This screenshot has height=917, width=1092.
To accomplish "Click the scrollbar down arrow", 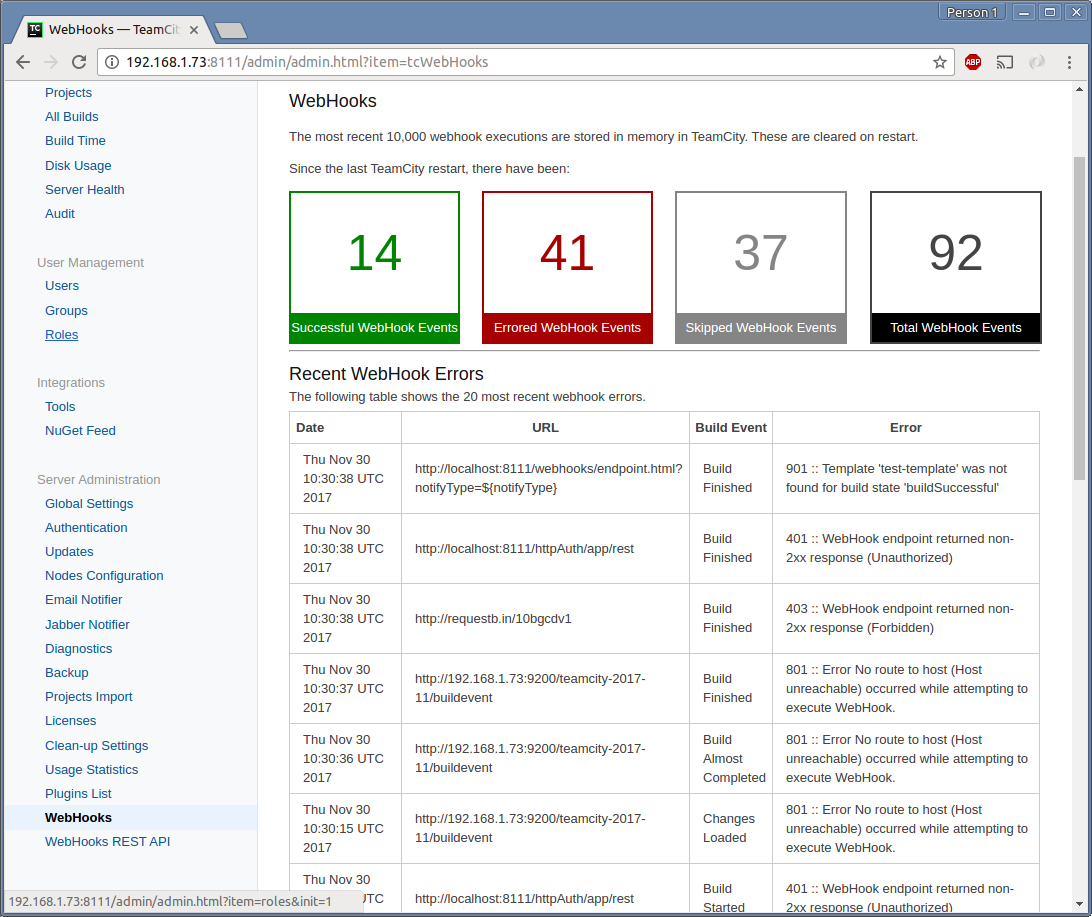I will point(1079,904).
